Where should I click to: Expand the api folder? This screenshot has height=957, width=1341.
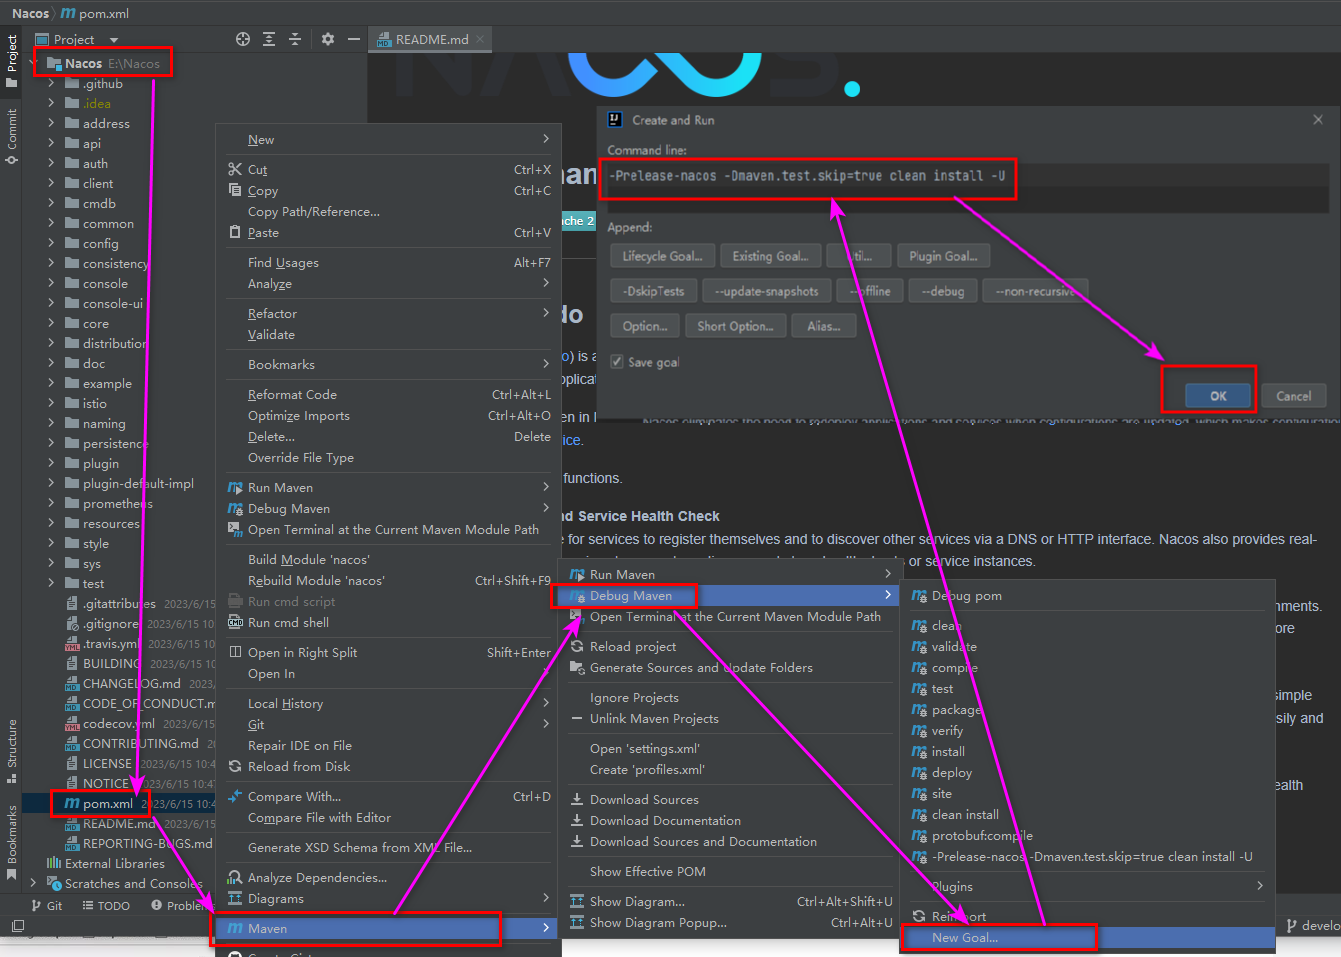tap(51, 144)
